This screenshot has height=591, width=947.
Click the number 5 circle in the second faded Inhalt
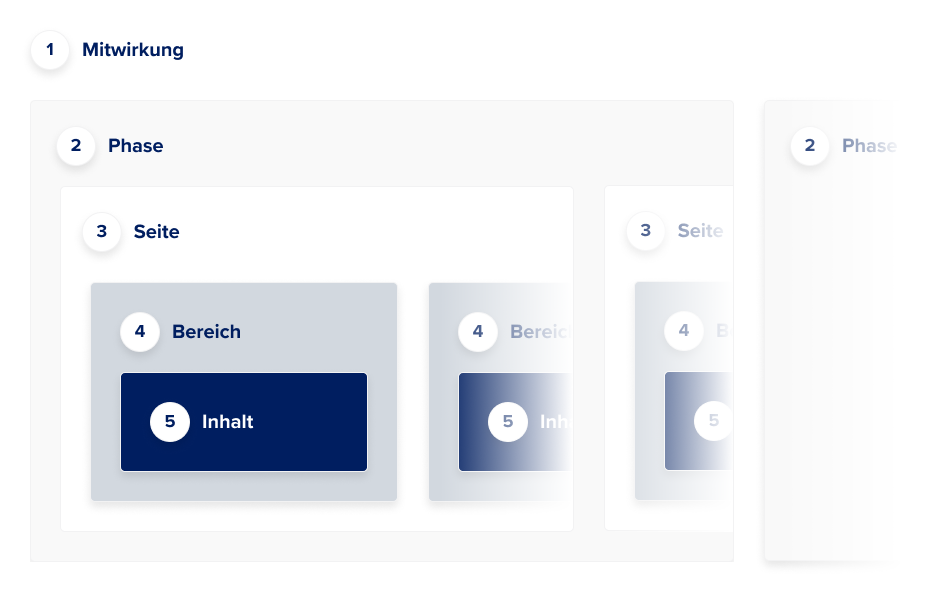[508, 421]
